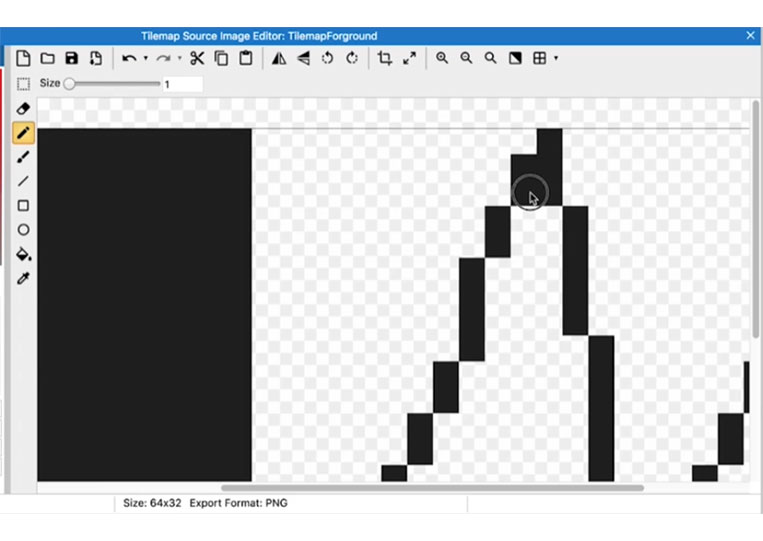Flip the image vertically
This screenshot has width=763, height=541.
coord(304,58)
